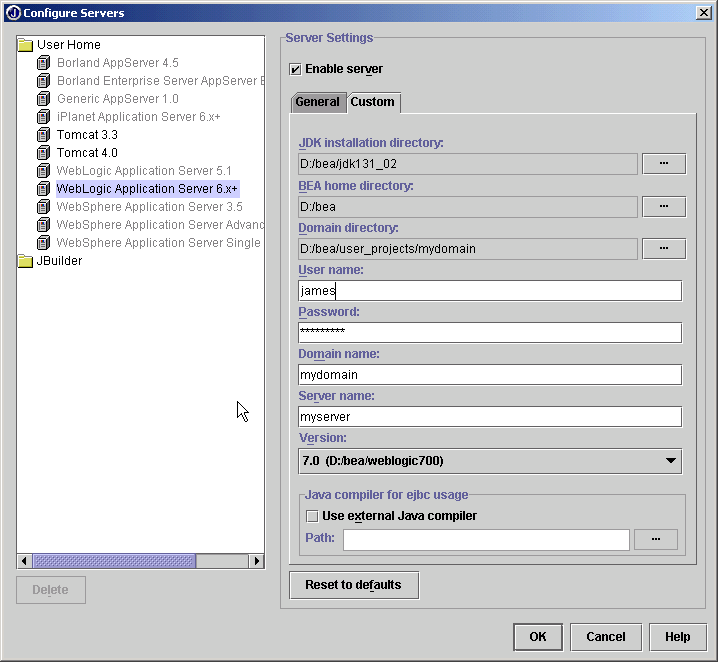This screenshot has height=662, width=718.
Task: Click the Server name field
Action: (x=490, y=417)
